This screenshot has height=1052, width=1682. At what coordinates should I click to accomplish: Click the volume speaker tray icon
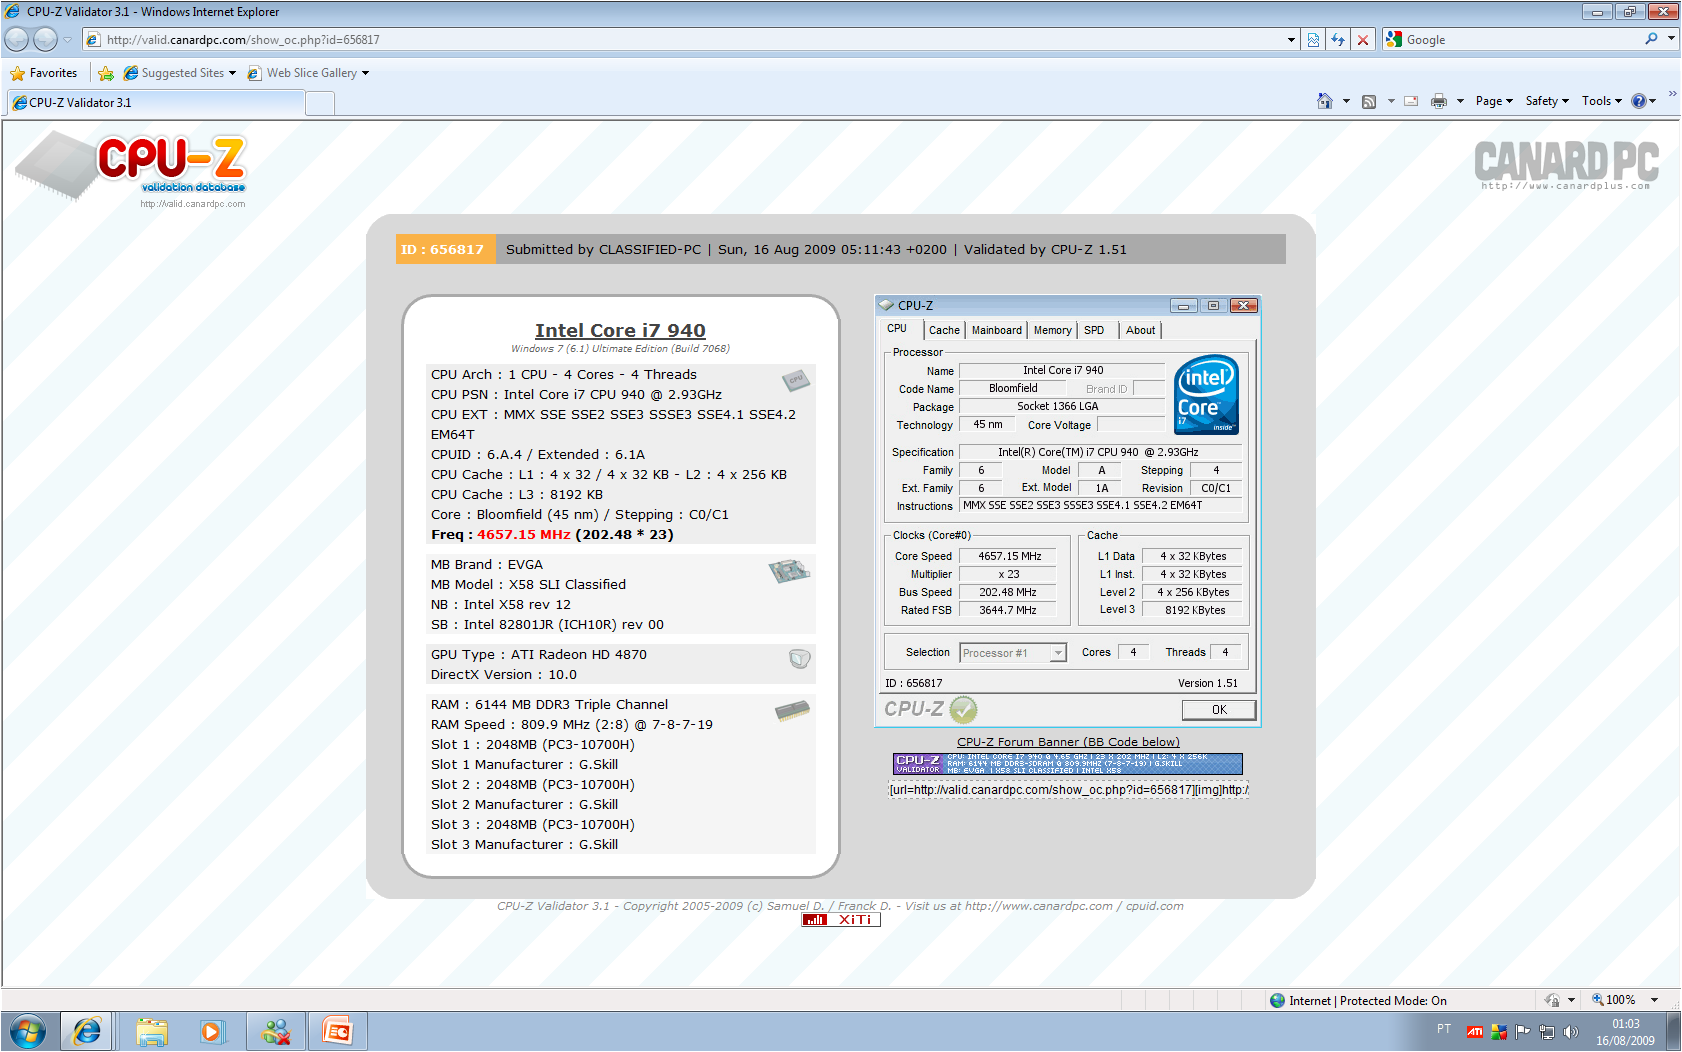(1571, 1031)
